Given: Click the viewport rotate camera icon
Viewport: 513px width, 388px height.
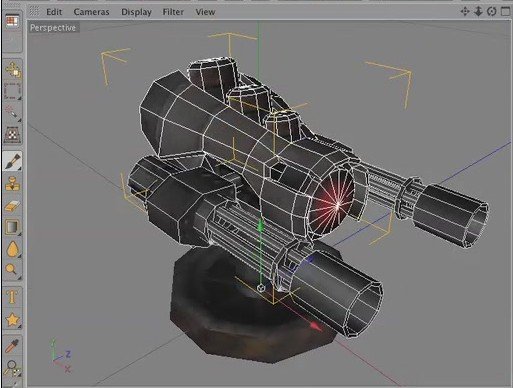Looking at the screenshot, I should click(492, 12).
